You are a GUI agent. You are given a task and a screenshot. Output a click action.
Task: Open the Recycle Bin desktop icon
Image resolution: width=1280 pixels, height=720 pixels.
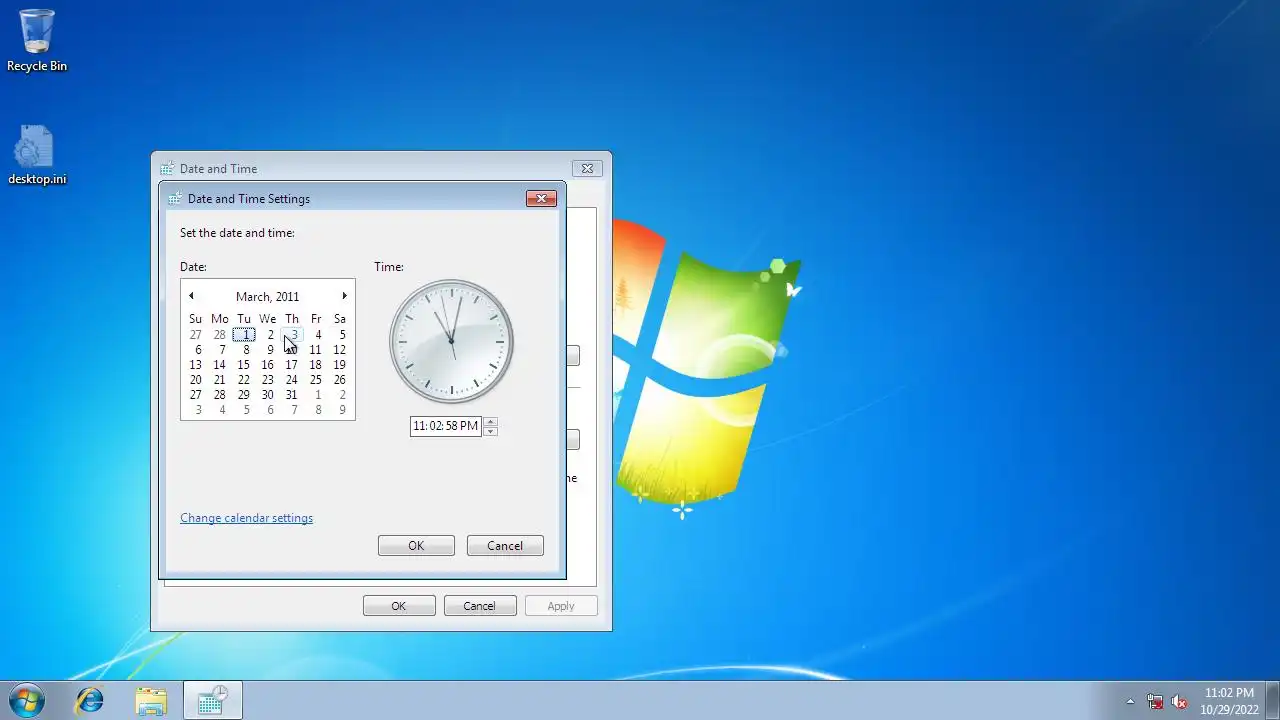point(37,40)
